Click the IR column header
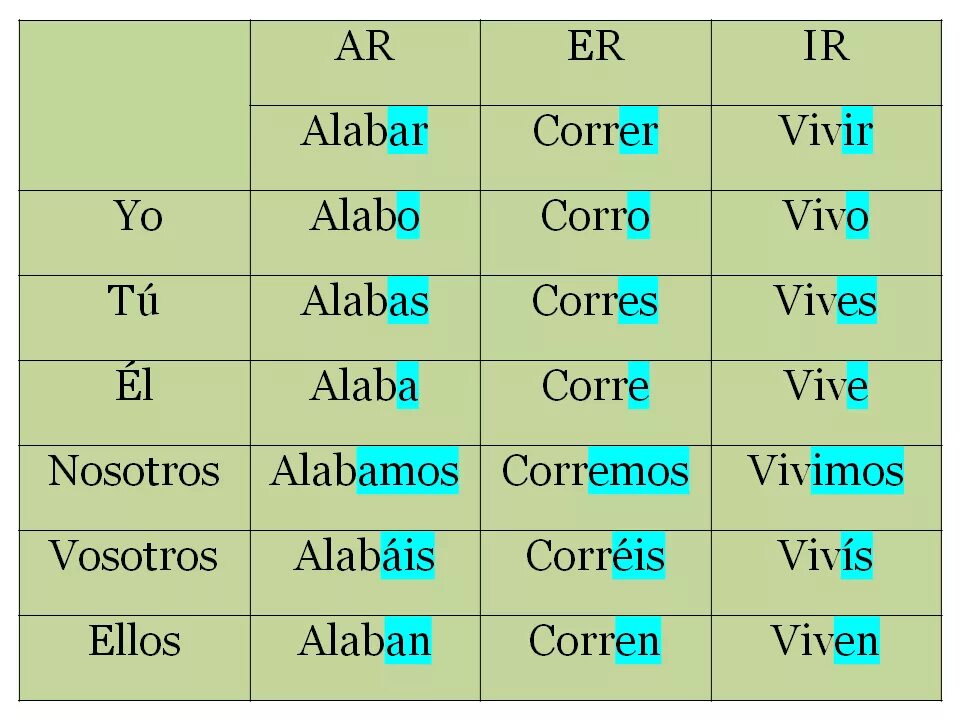Image resolution: width=960 pixels, height=720 pixels. pyautogui.click(x=827, y=46)
